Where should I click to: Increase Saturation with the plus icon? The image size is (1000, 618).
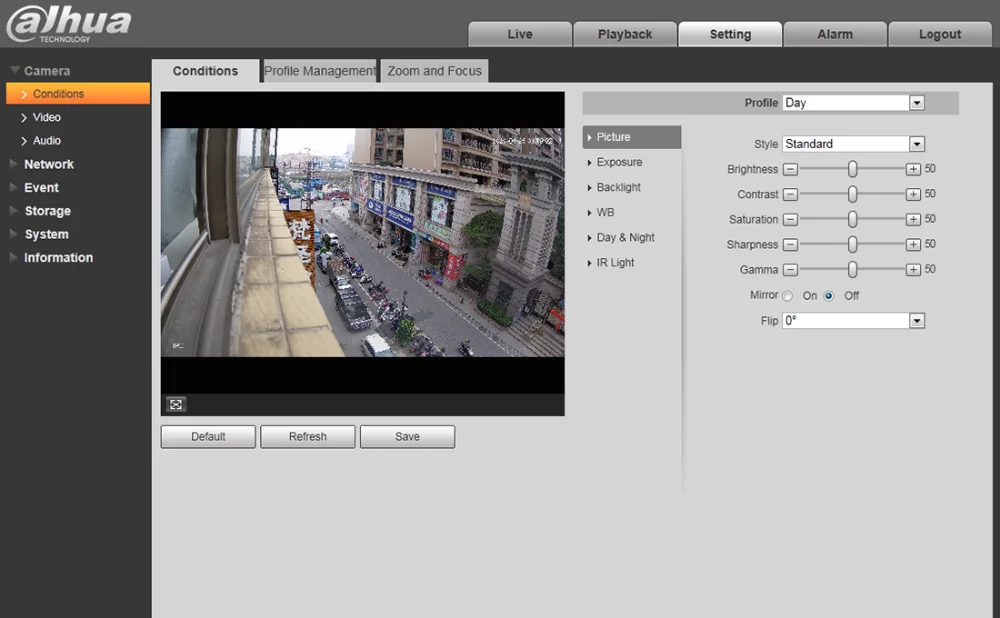pos(913,219)
